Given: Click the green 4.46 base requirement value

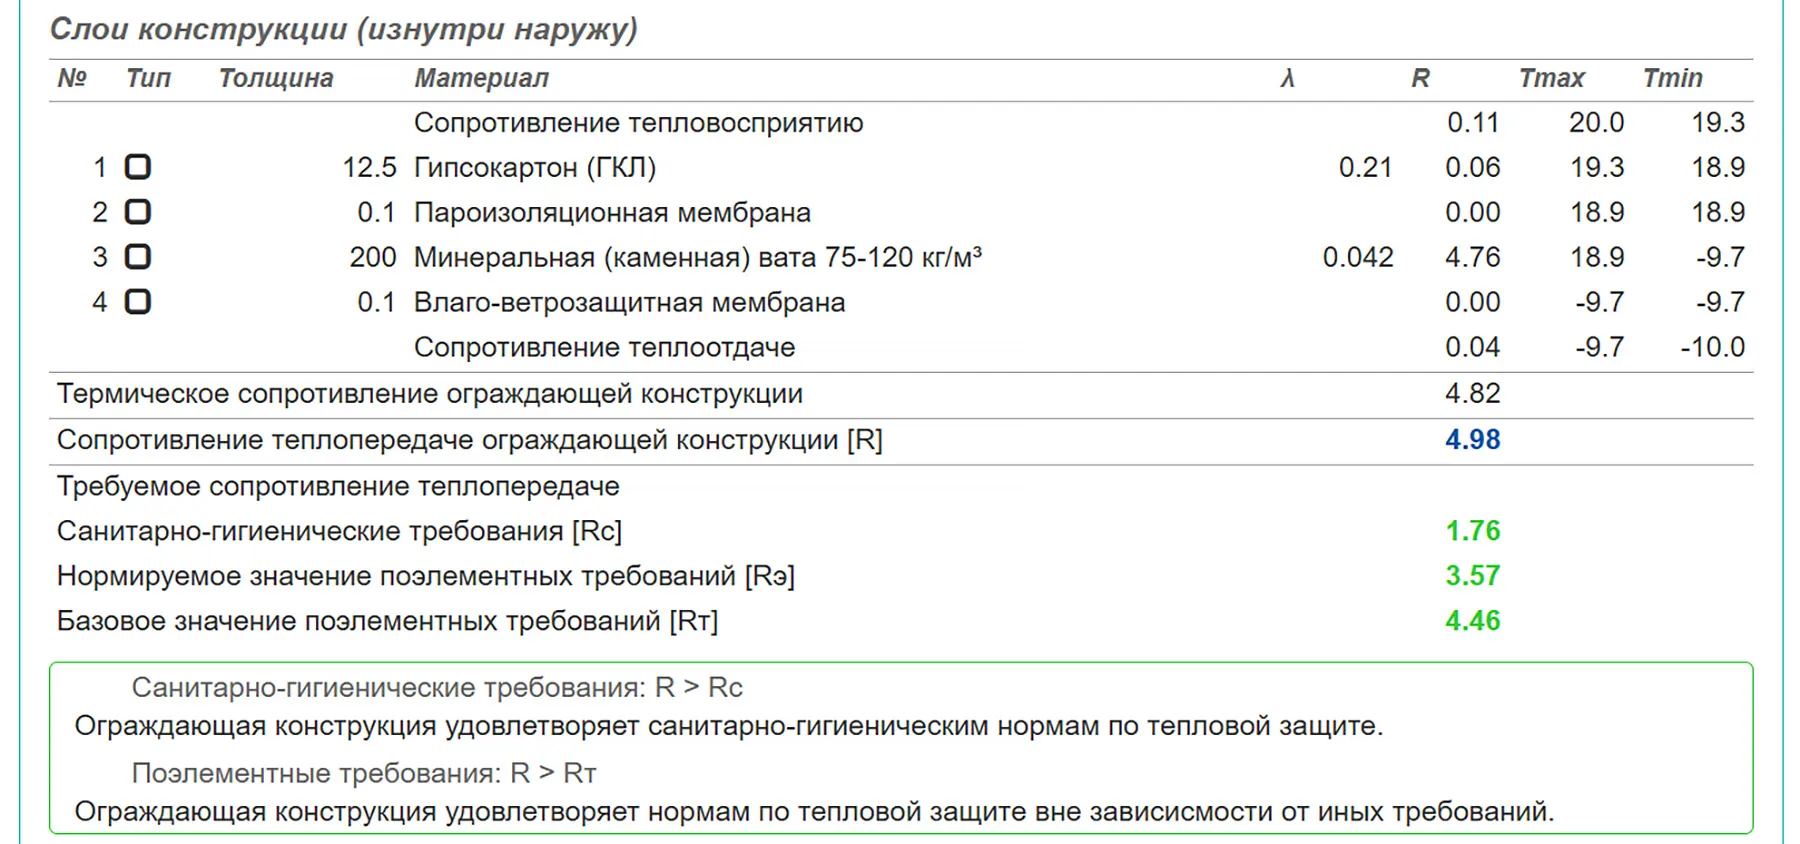Looking at the screenshot, I should [1472, 621].
